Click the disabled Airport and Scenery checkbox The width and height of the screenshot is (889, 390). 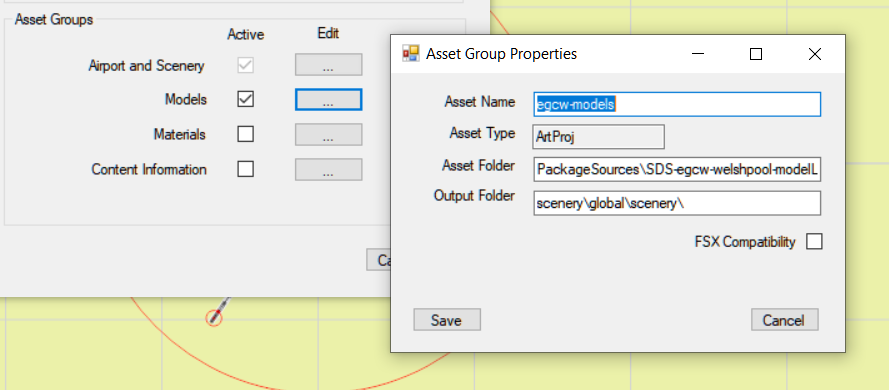click(x=245, y=65)
